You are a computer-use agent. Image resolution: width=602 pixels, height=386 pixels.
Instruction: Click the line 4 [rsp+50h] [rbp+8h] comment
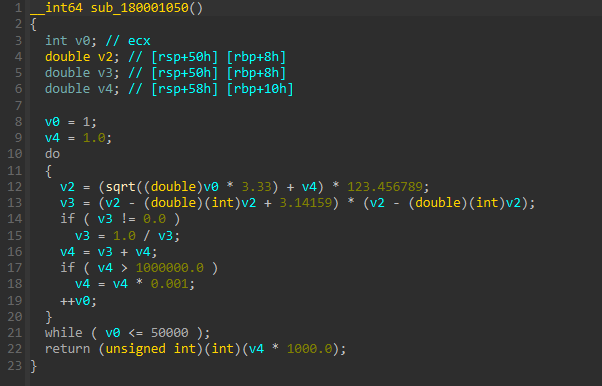[207, 56]
